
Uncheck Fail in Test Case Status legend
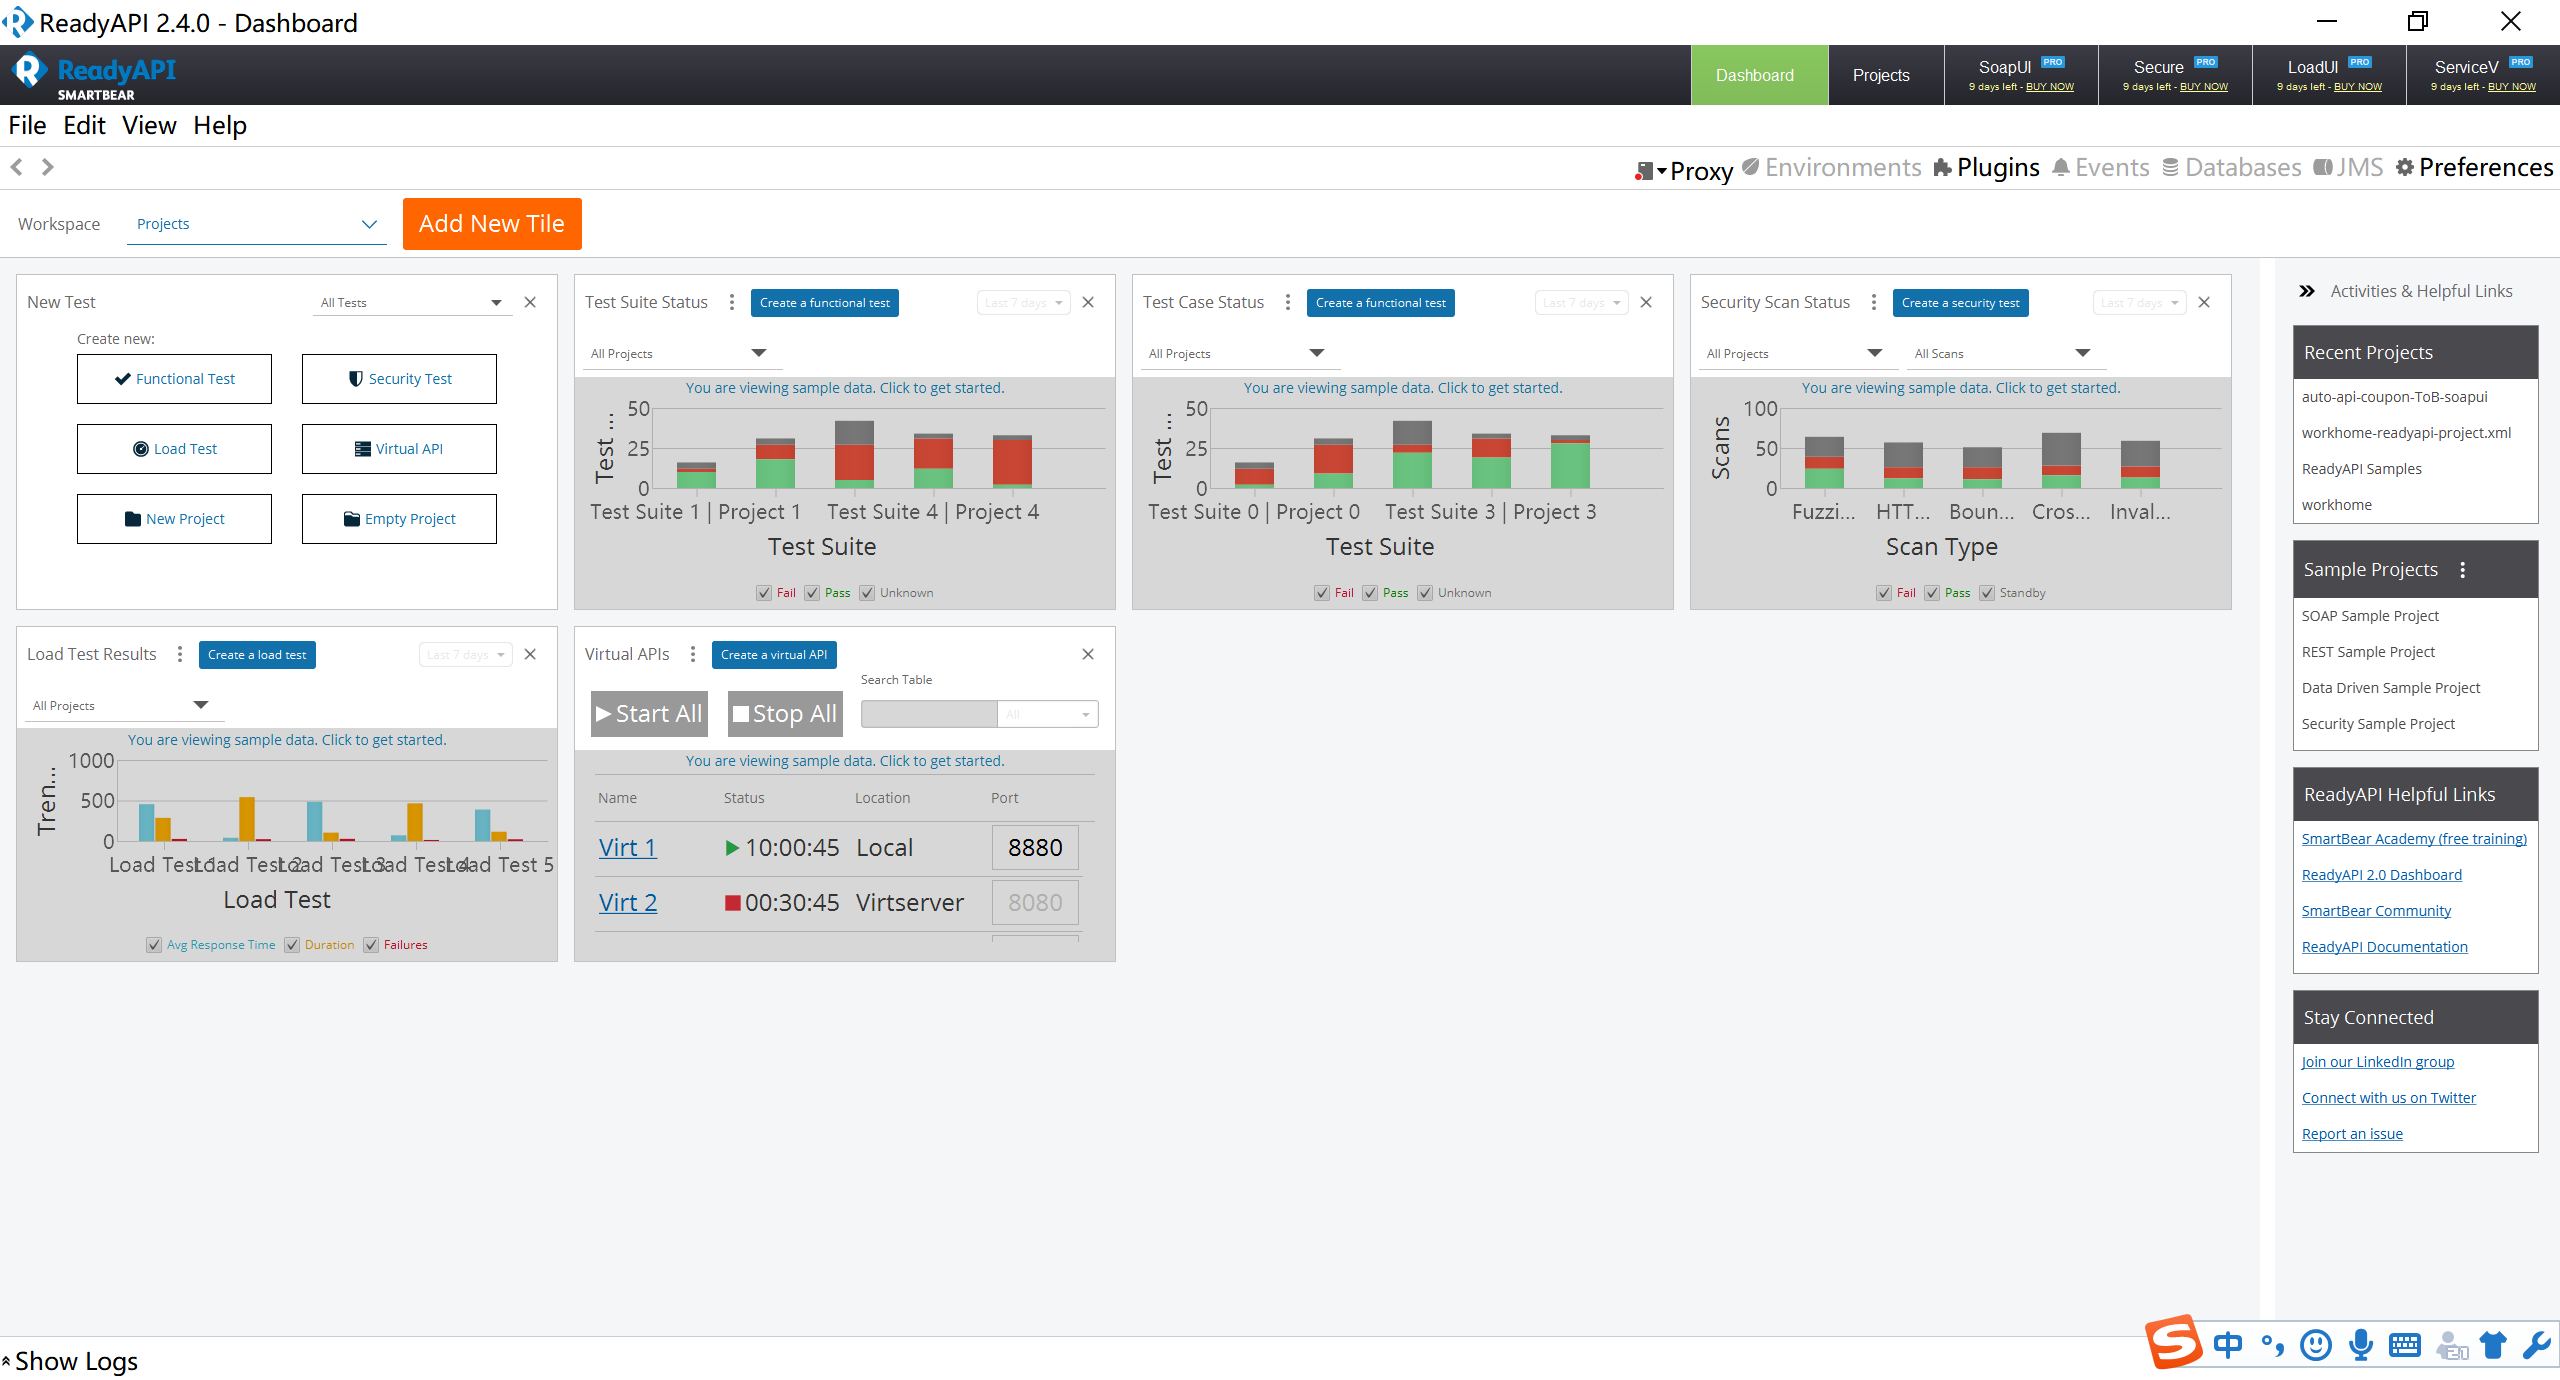point(1322,593)
